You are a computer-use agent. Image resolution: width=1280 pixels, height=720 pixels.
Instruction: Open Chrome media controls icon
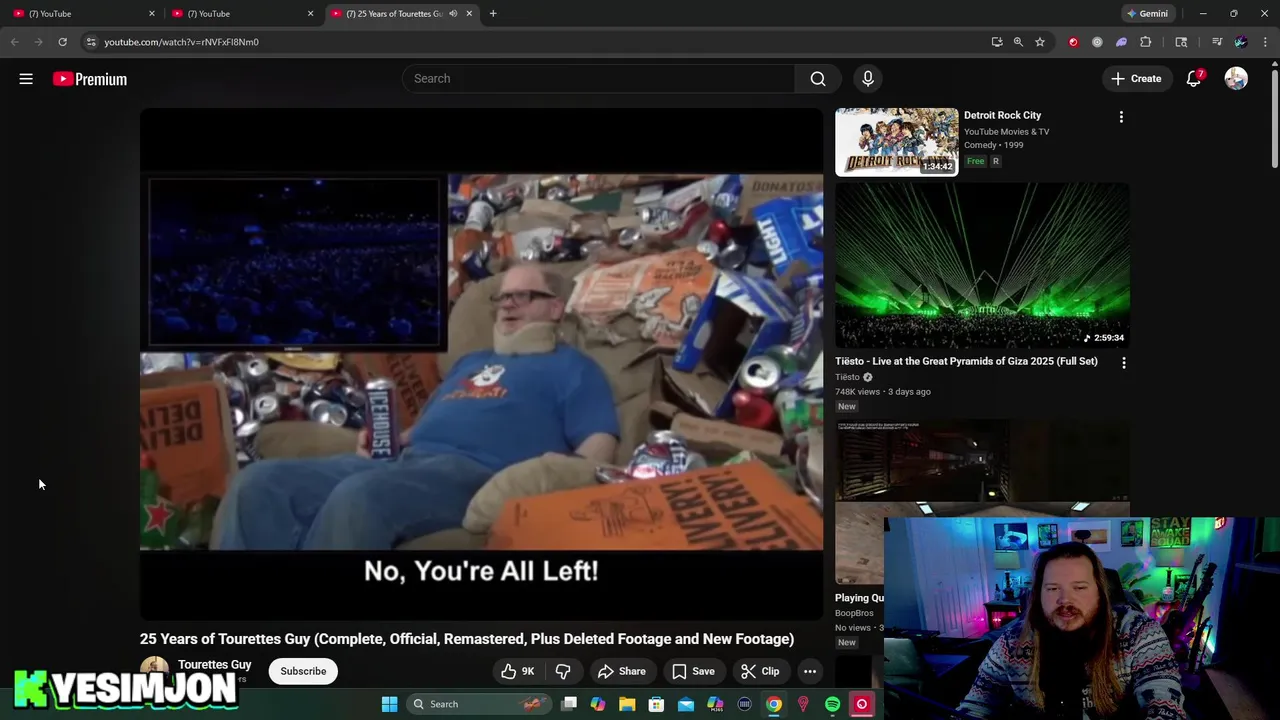(1217, 42)
